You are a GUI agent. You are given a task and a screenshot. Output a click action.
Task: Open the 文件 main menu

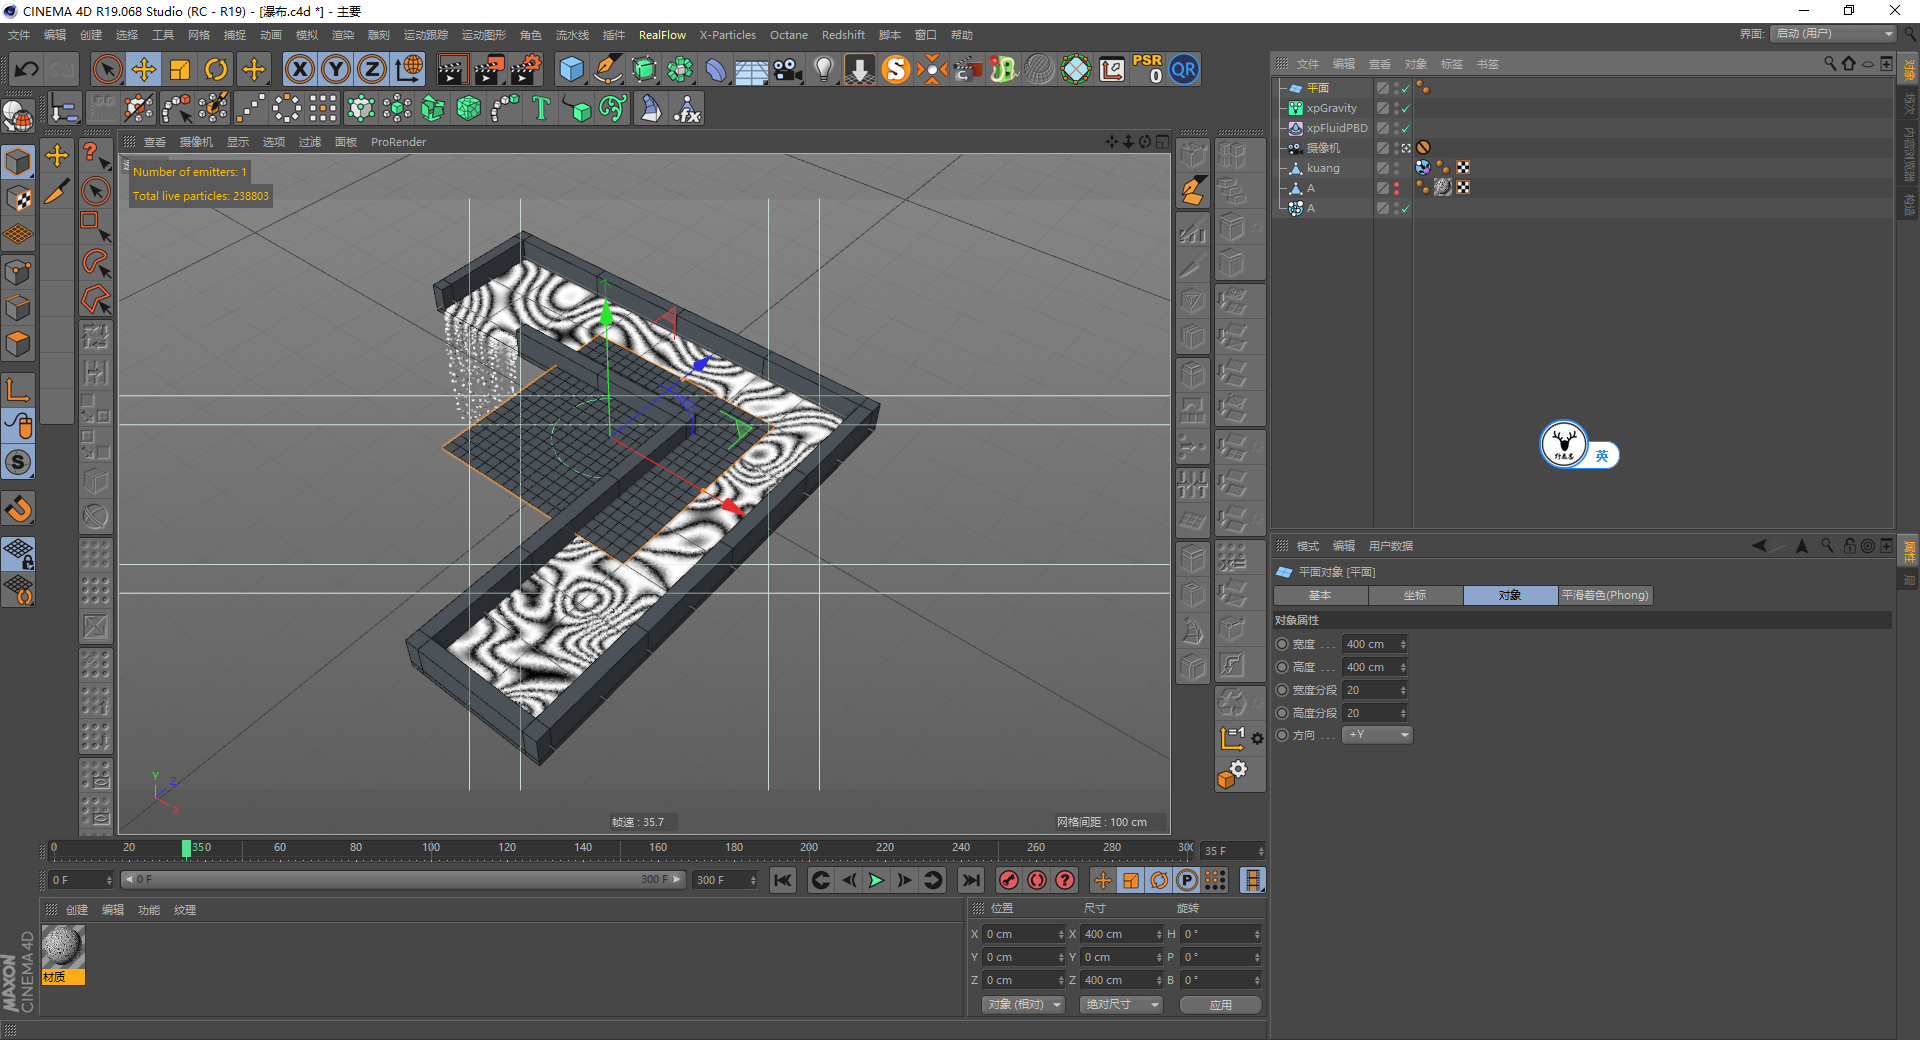[x=19, y=35]
